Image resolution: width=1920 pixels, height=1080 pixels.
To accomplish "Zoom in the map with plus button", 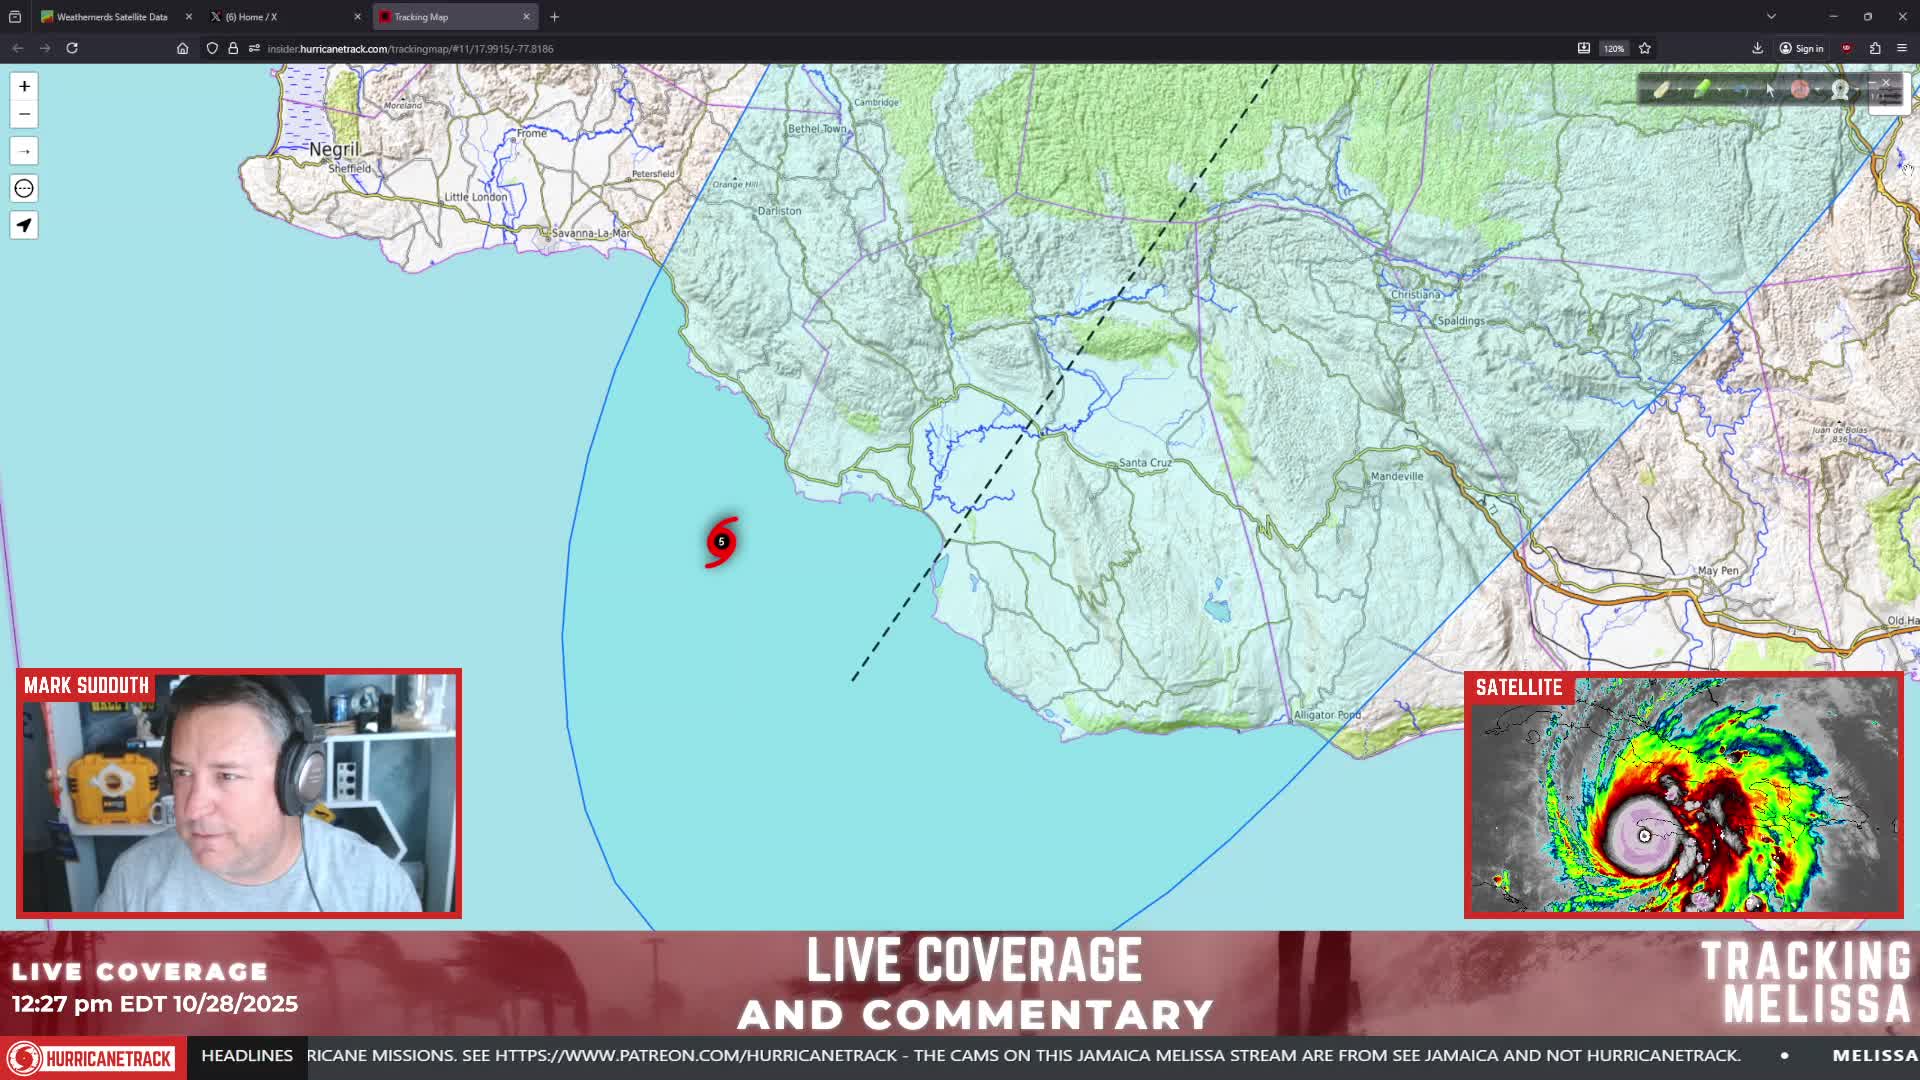I will coord(24,86).
